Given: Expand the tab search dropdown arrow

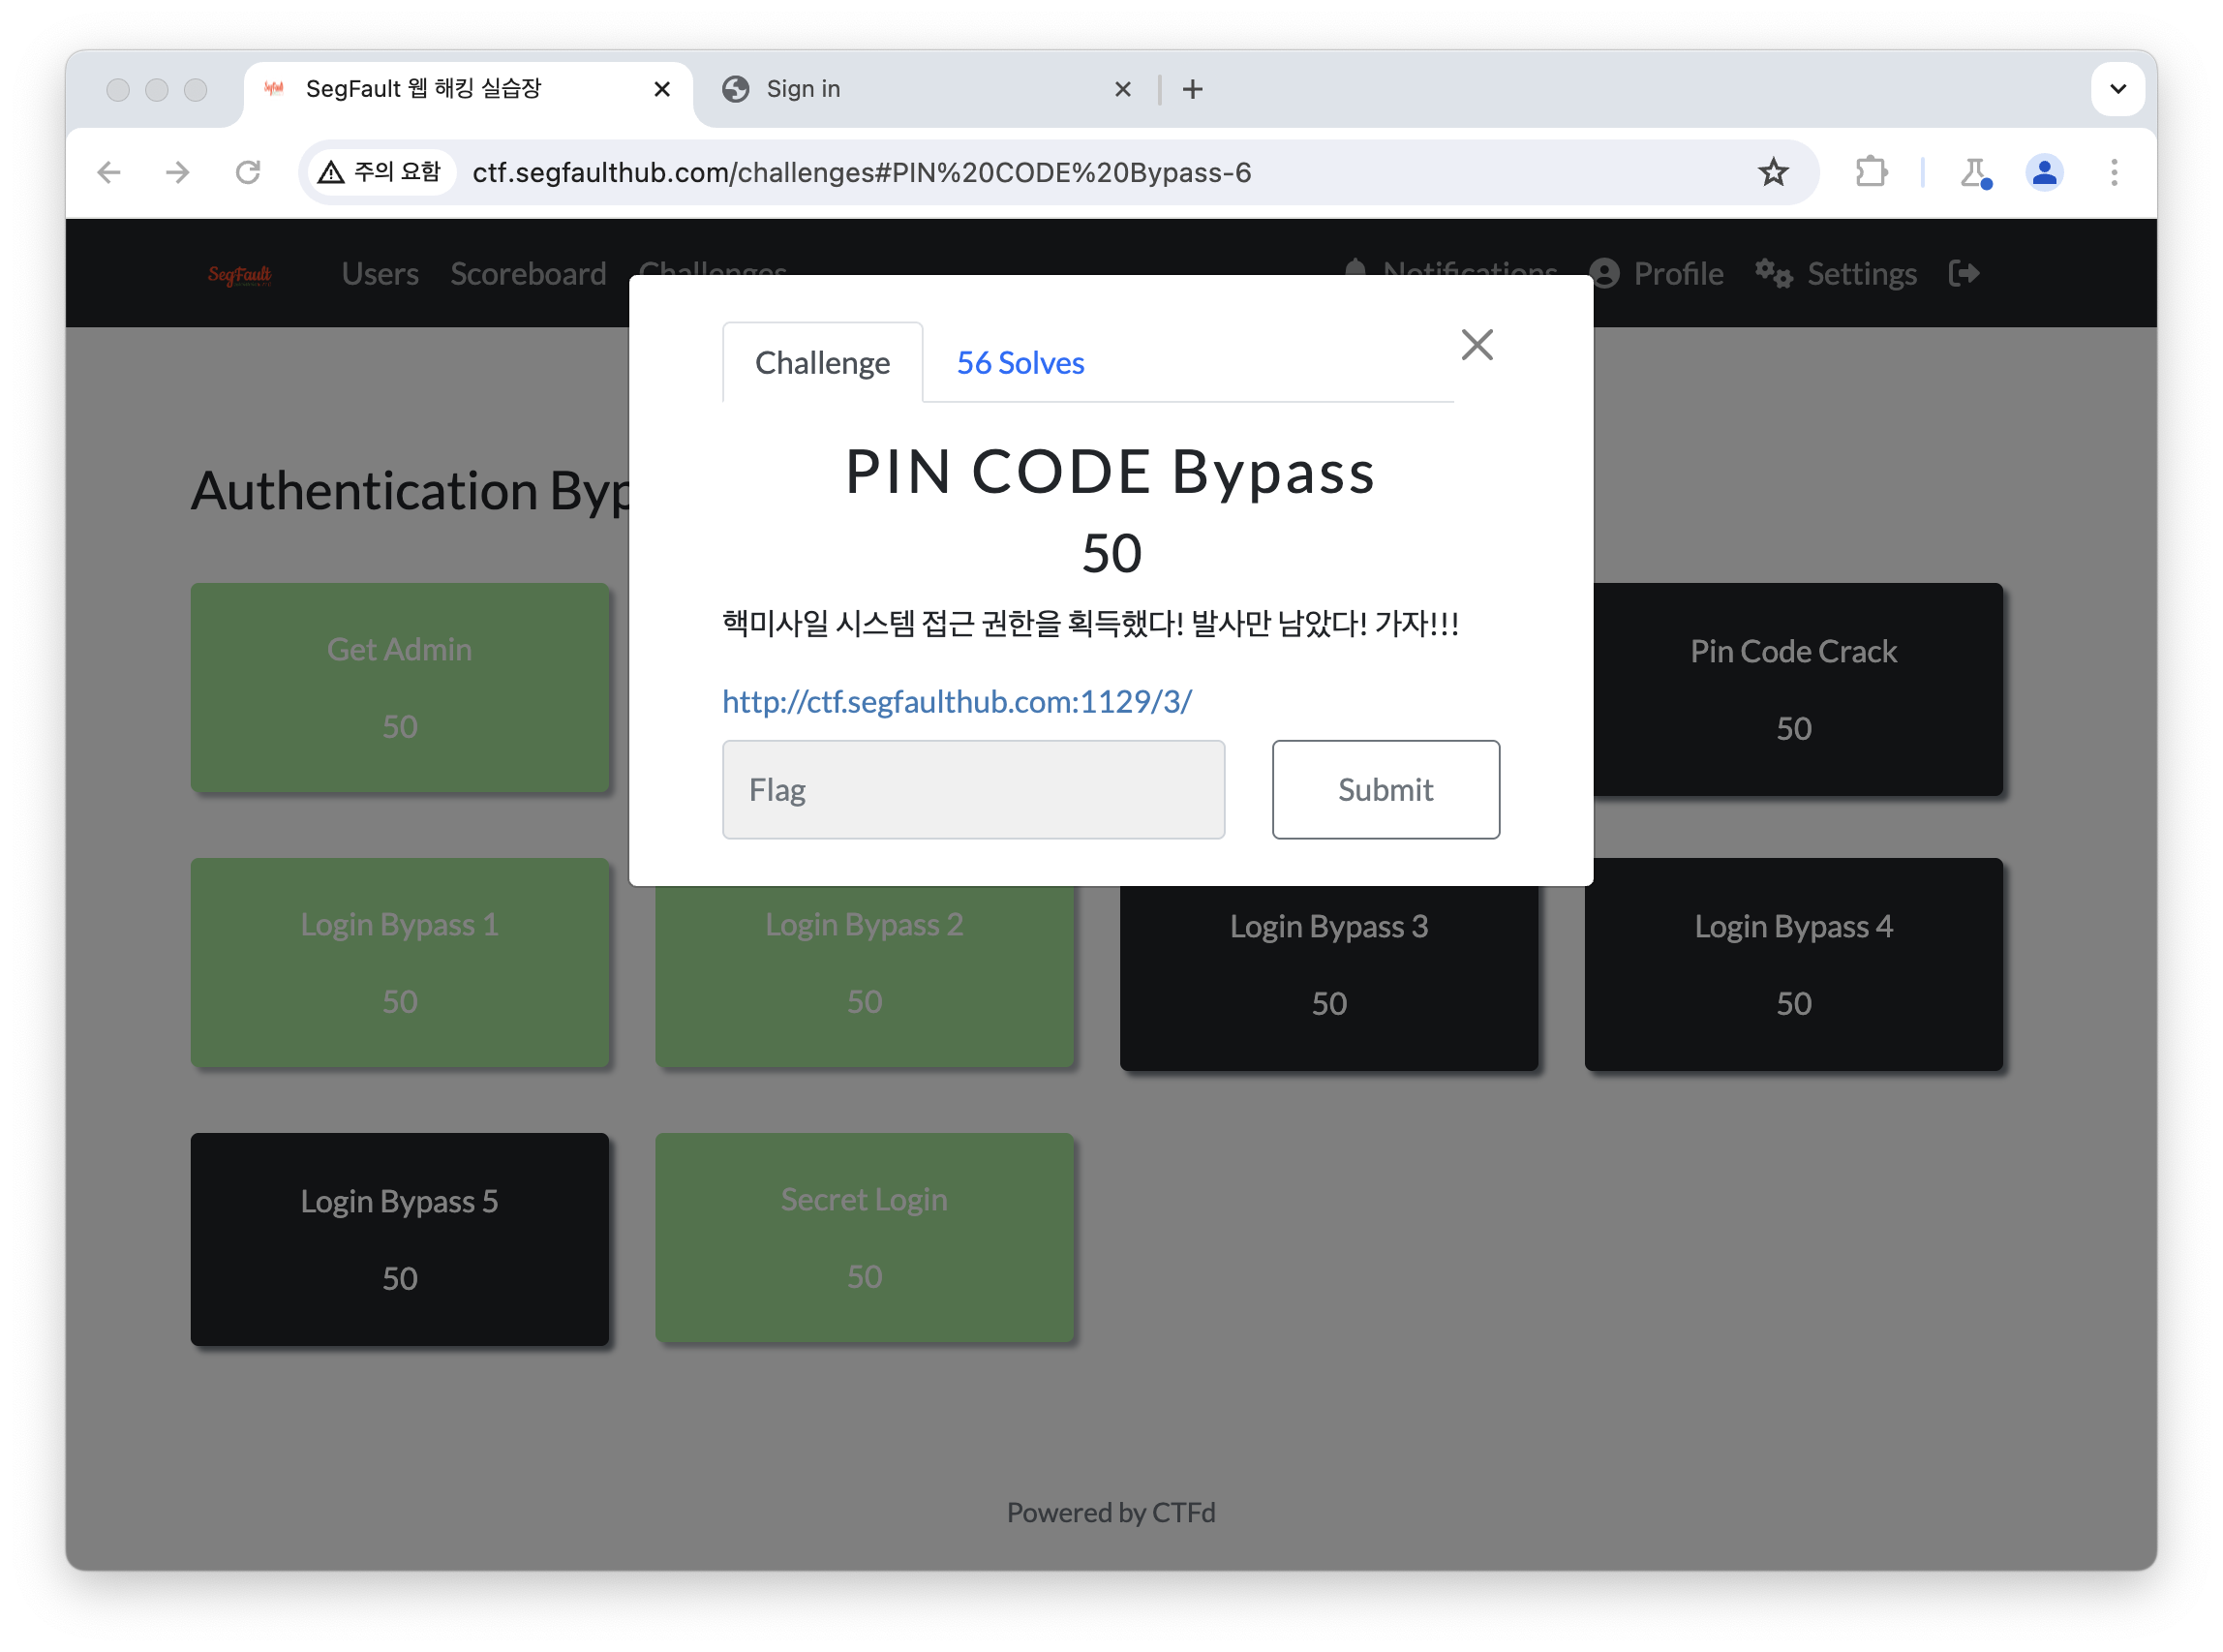Looking at the screenshot, I should [2117, 89].
